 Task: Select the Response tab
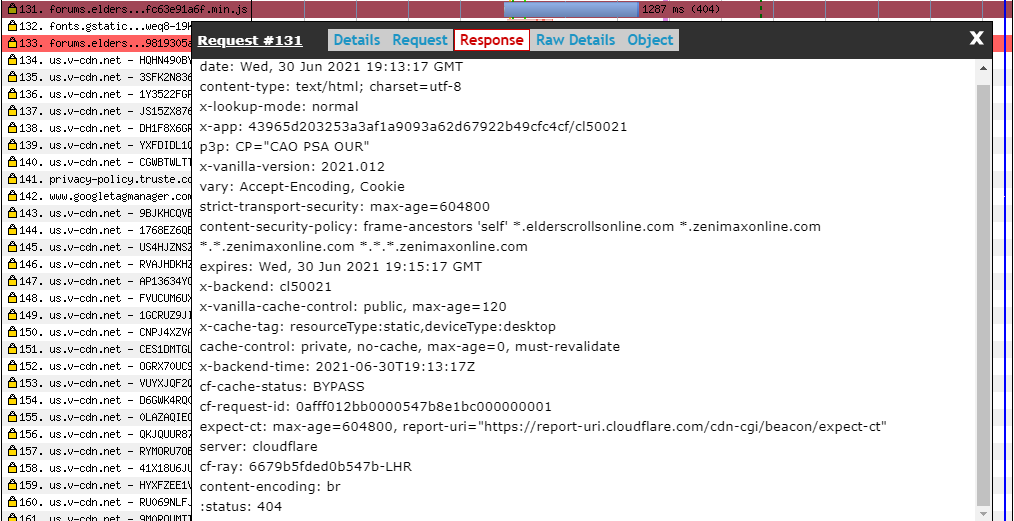coord(491,40)
